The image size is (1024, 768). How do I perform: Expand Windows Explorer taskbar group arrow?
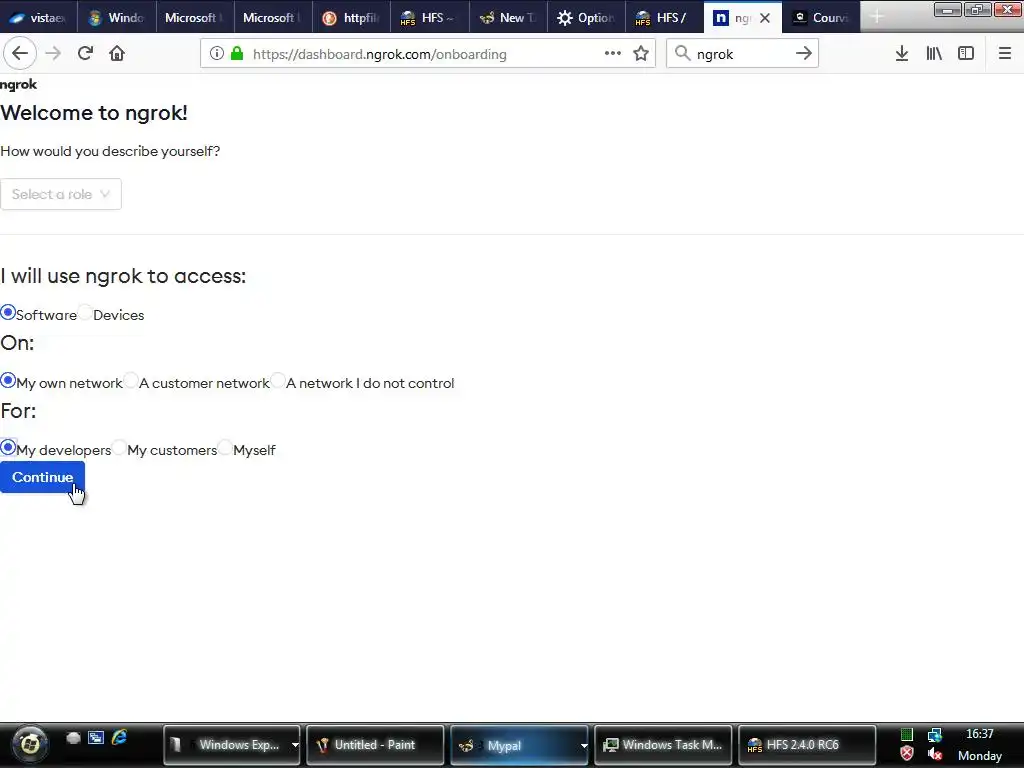tap(295, 745)
